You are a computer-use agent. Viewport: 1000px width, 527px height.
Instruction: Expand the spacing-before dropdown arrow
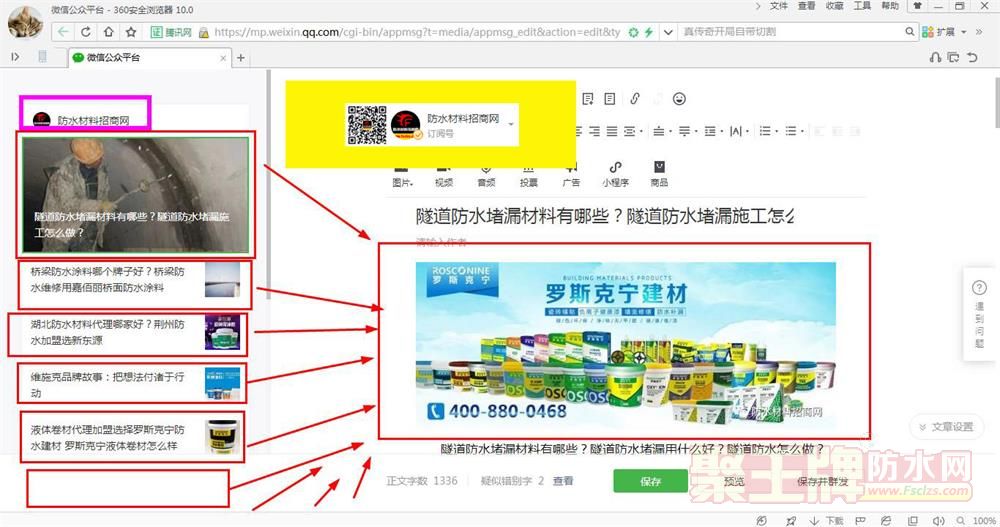click(670, 132)
